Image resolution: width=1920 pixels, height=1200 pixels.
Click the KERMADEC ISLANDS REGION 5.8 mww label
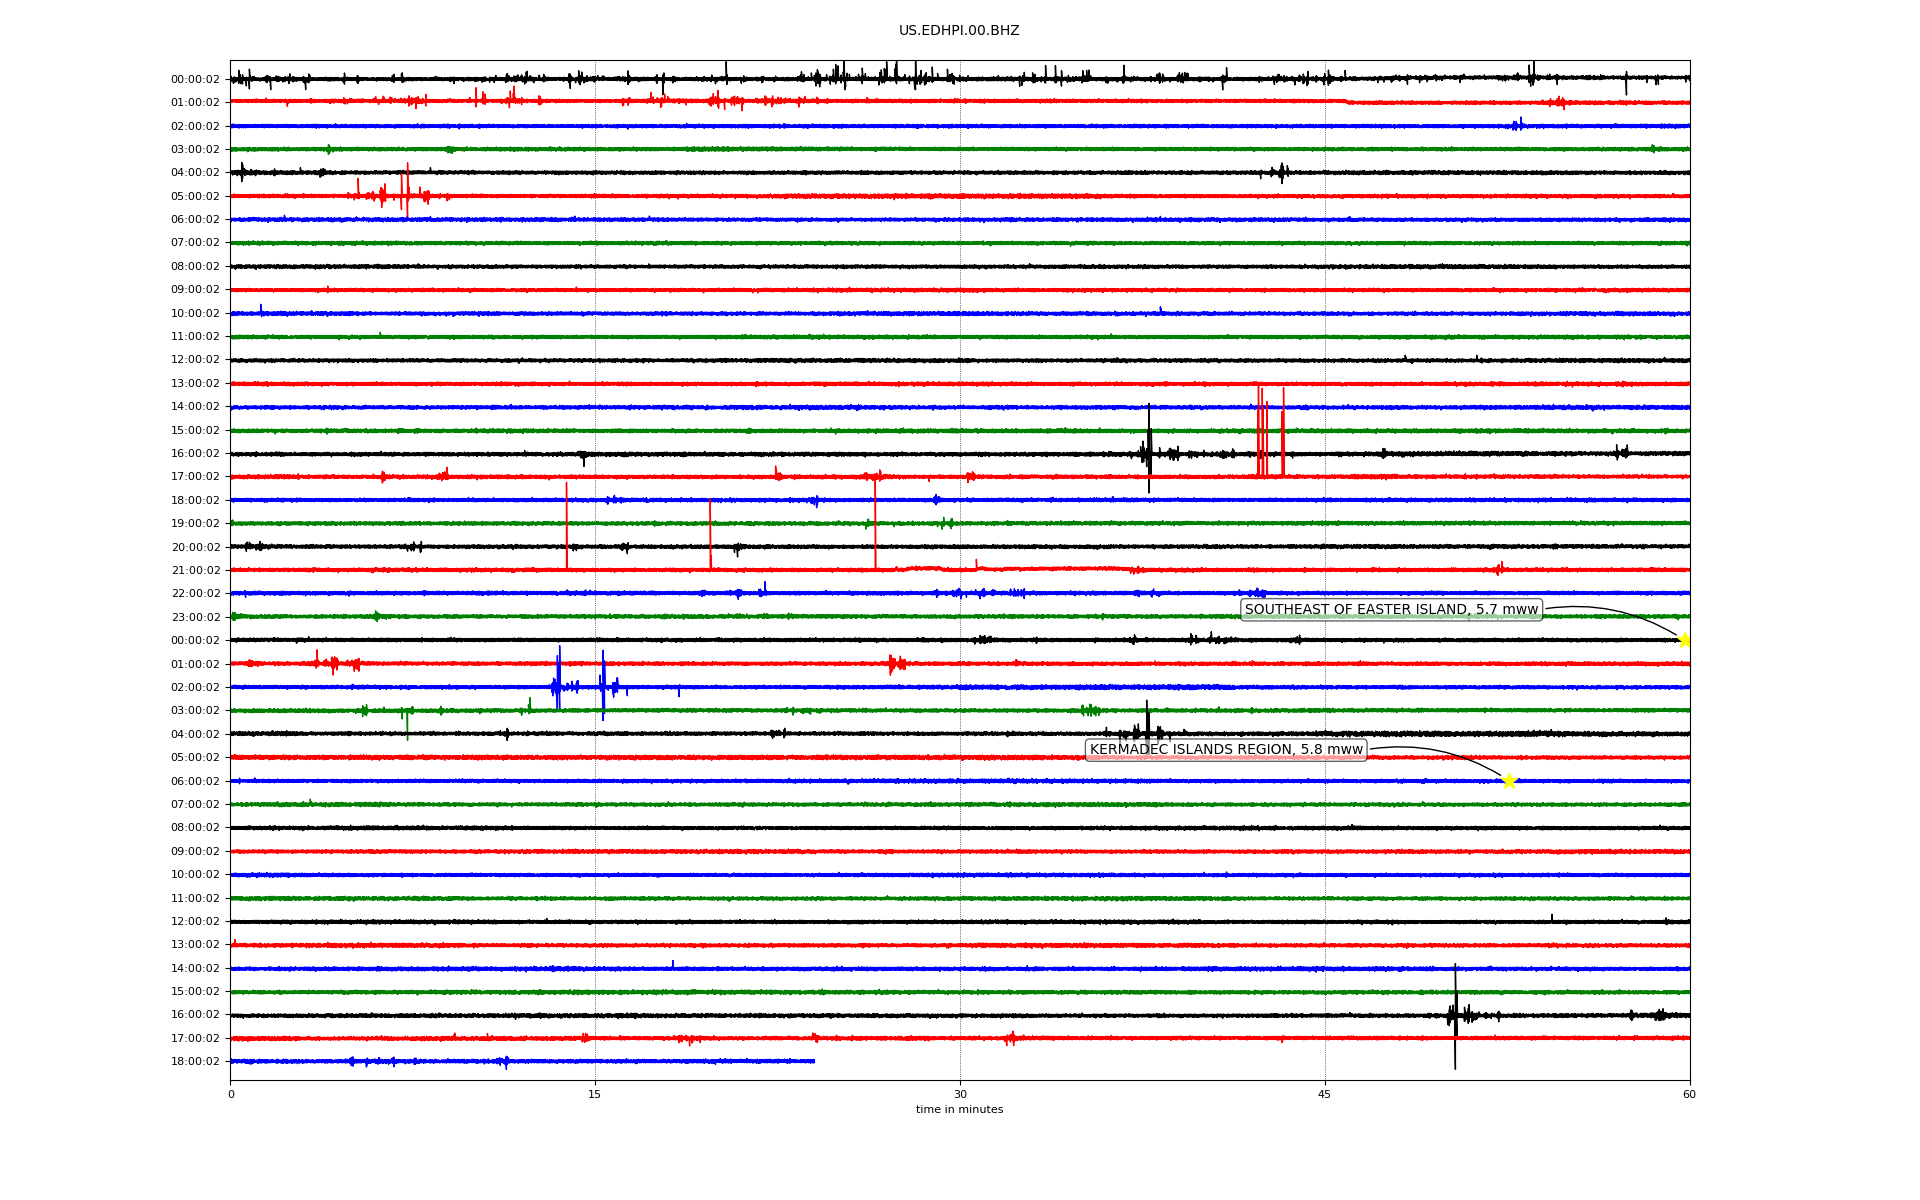click(1226, 750)
